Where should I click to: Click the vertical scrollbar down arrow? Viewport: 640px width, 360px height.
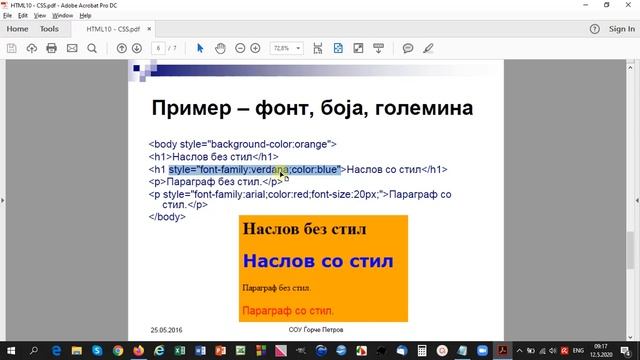point(630,337)
